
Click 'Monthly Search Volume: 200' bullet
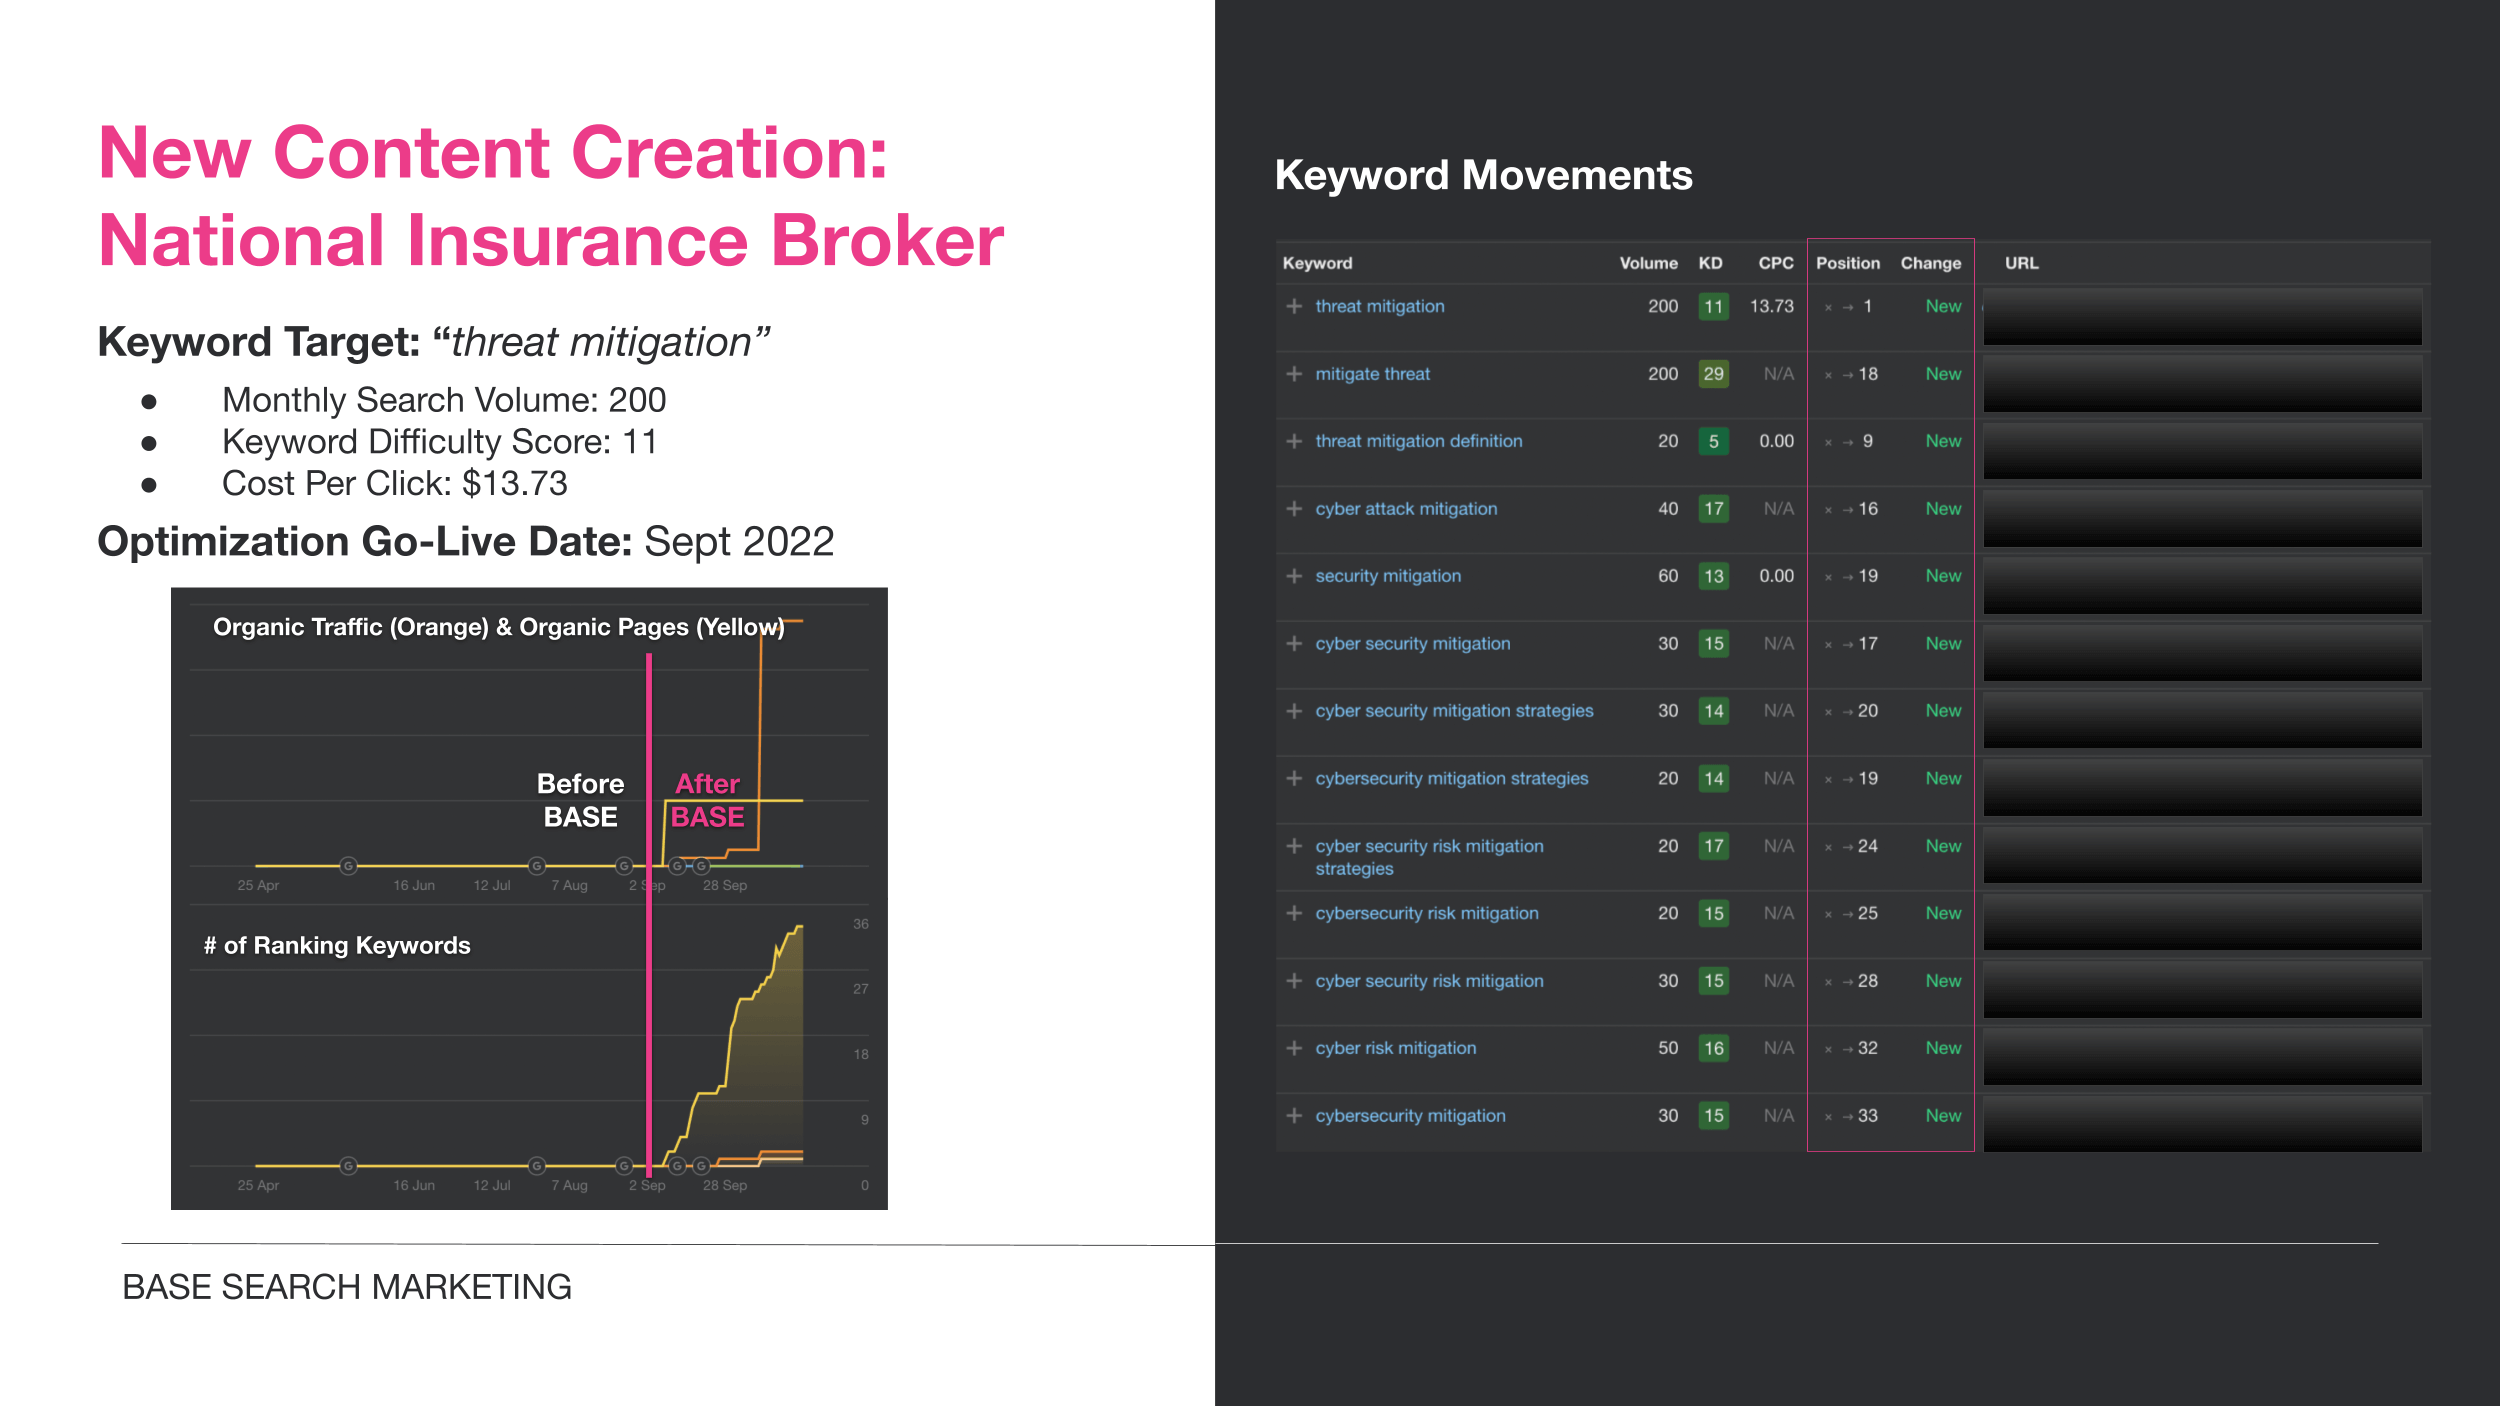(444, 400)
